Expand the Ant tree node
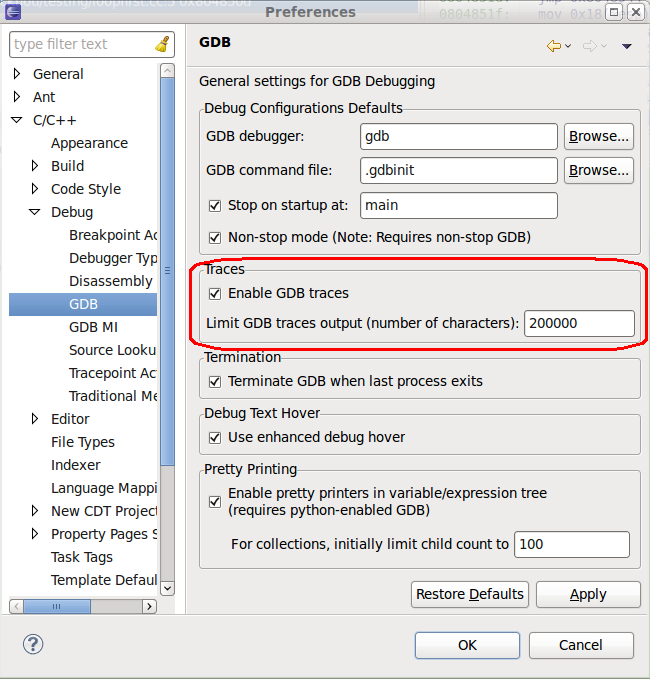 tap(17, 97)
